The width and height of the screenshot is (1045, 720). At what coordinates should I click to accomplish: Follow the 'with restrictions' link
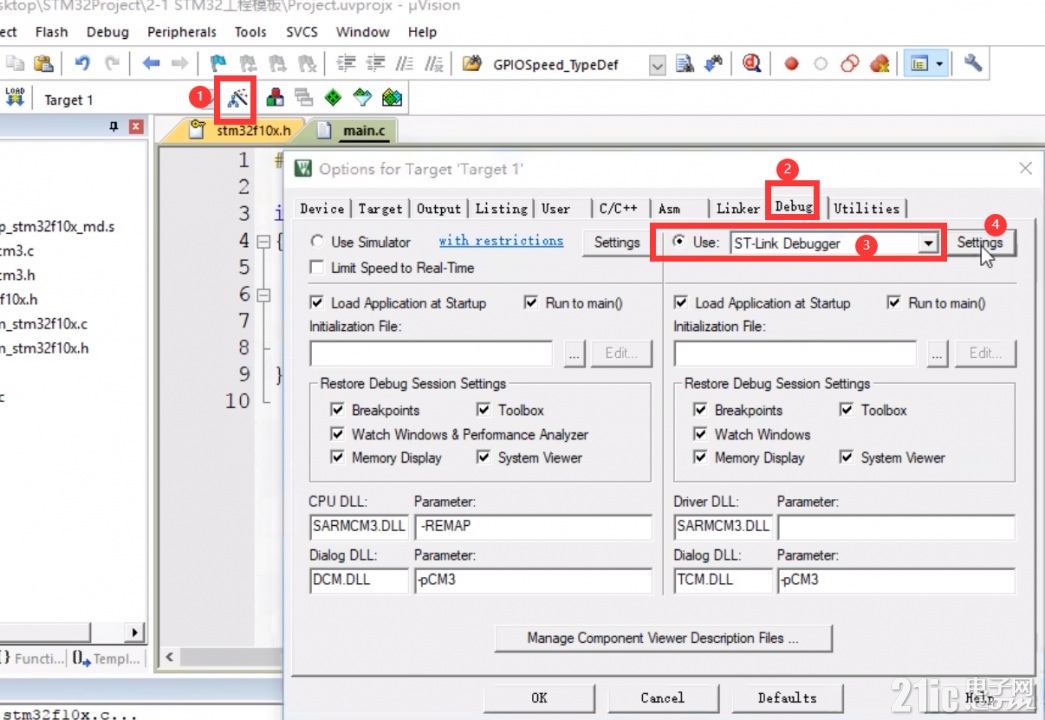coord(501,241)
